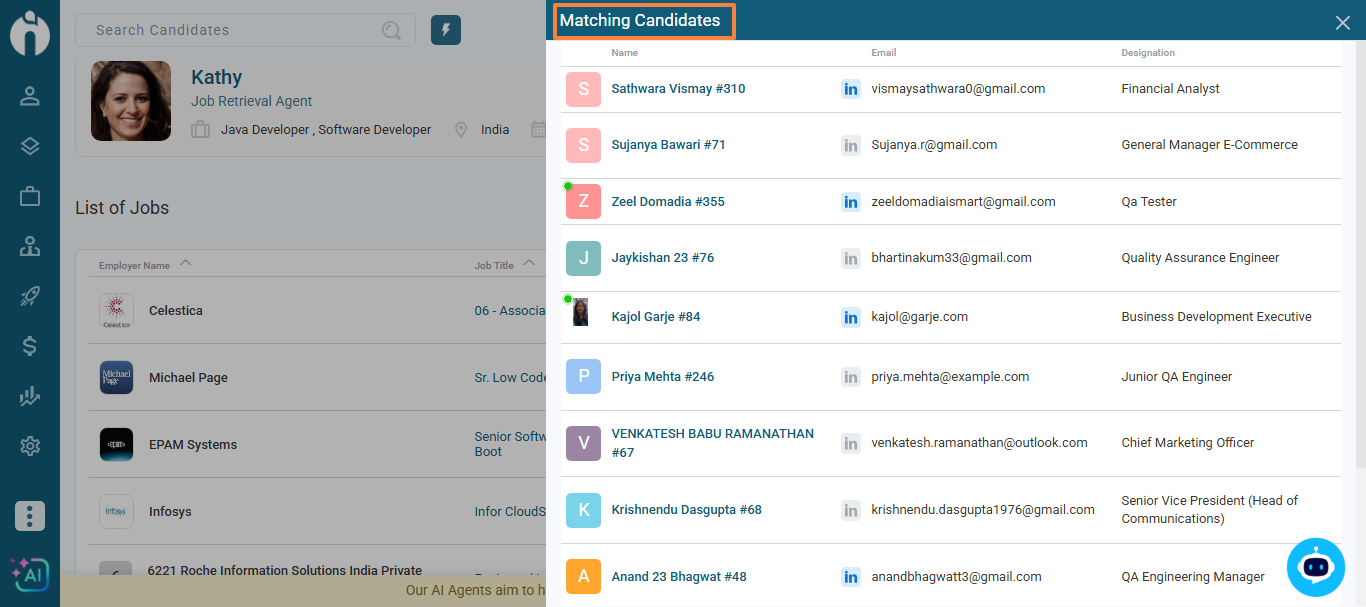Open the three-dots more menu in sidebar
This screenshot has width=1366, height=607.
[x=30, y=516]
